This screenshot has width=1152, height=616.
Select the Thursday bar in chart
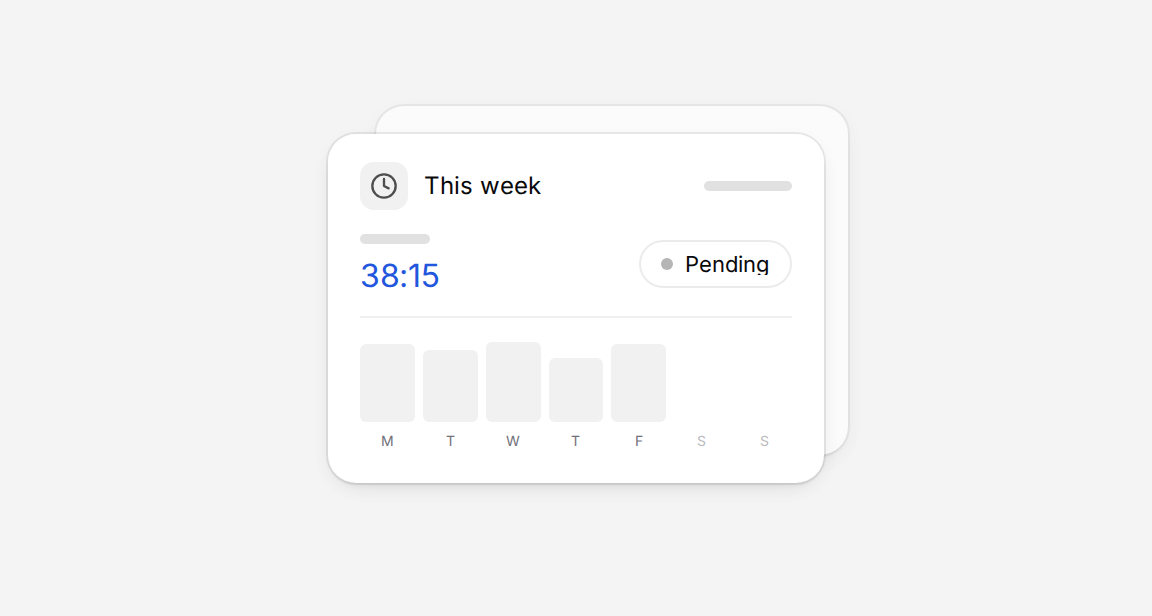click(576, 390)
